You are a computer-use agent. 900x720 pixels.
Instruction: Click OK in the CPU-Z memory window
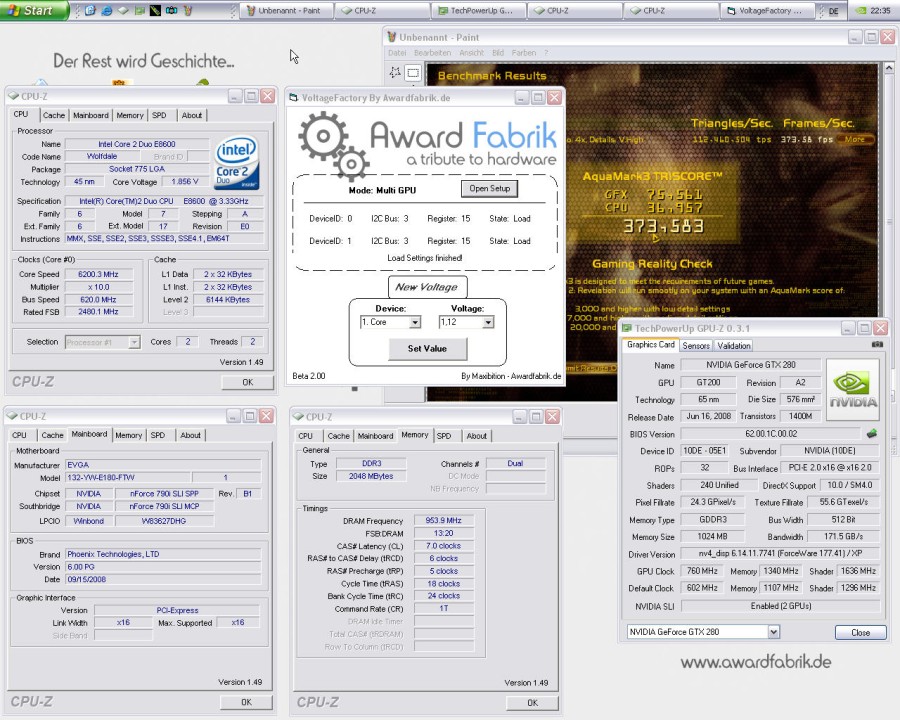(x=533, y=703)
